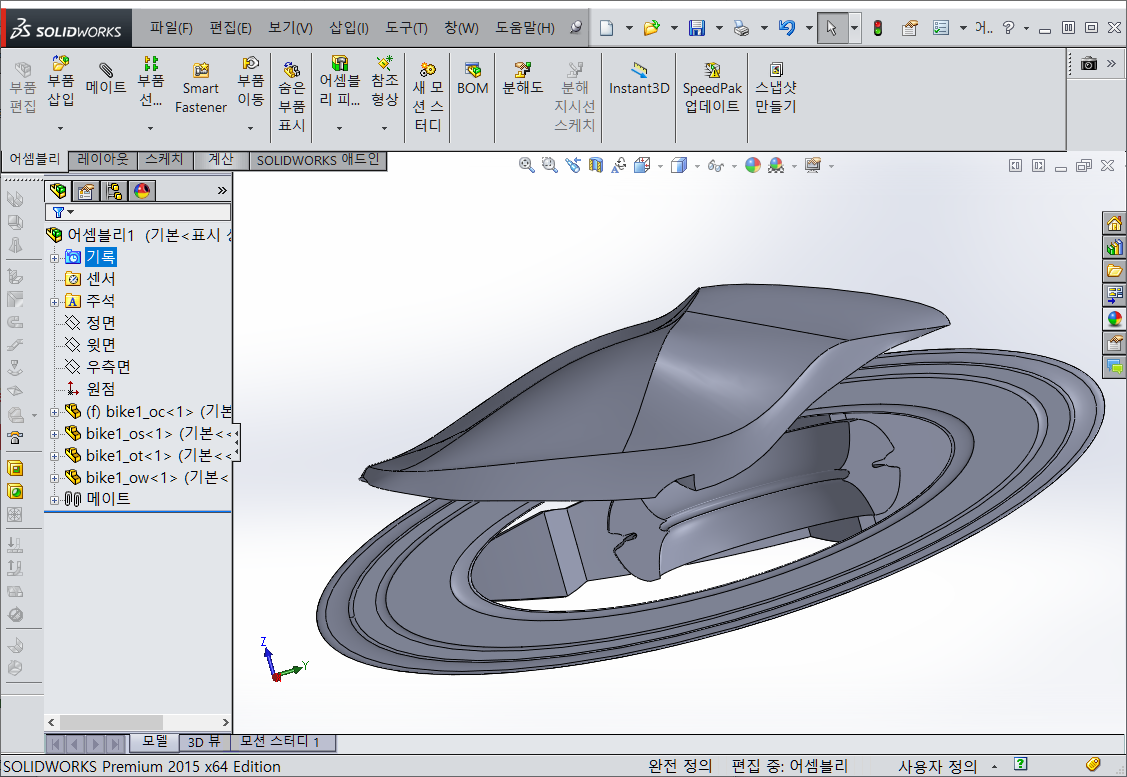The image size is (1127, 777).
Task: Open the 도움말(H) menu
Action: [525, 28]
